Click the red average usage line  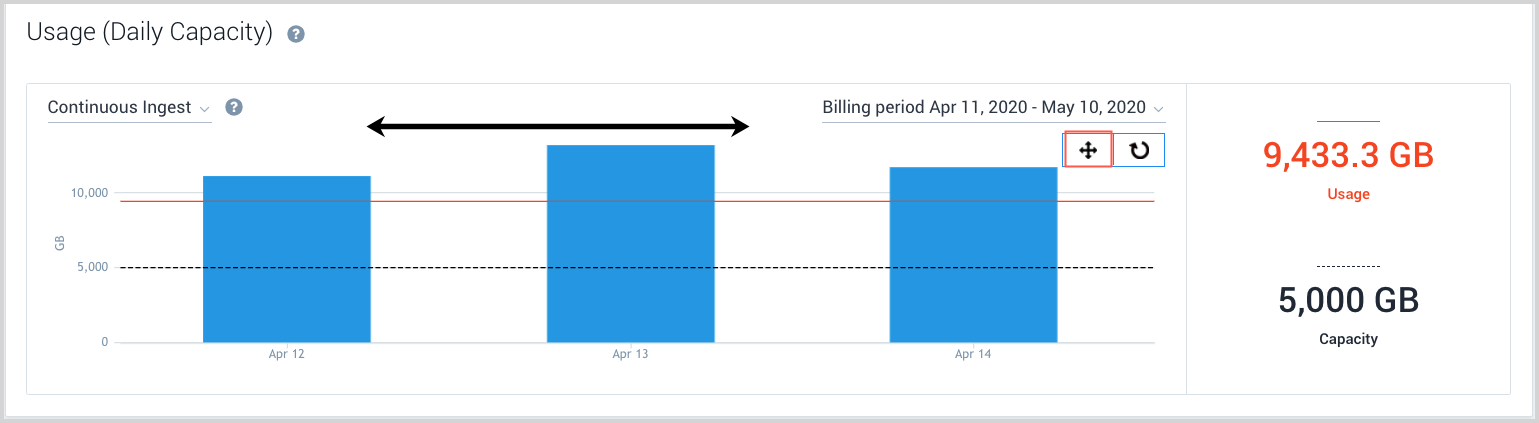460,202
